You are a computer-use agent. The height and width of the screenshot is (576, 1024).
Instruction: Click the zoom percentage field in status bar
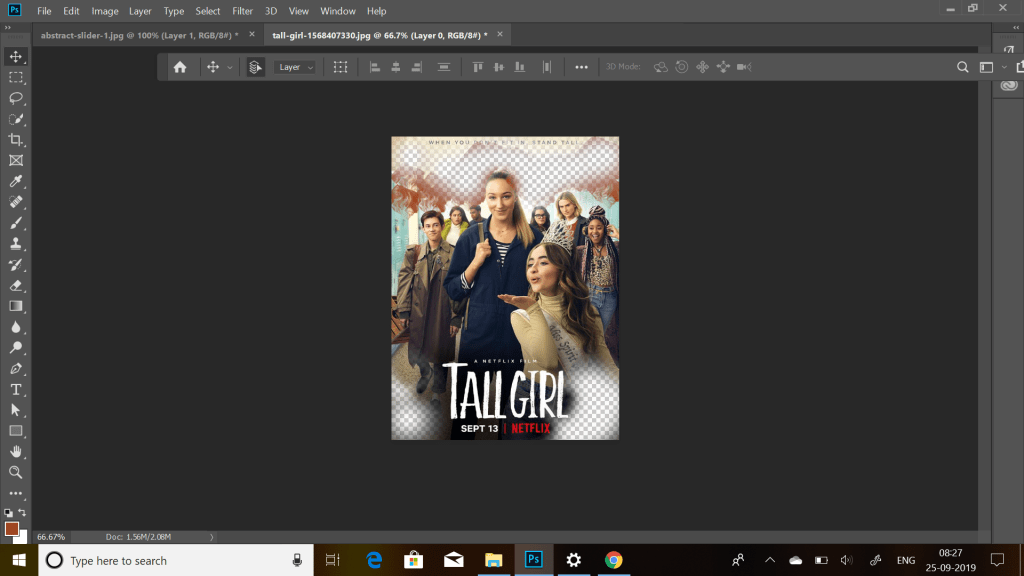(51, 537)
